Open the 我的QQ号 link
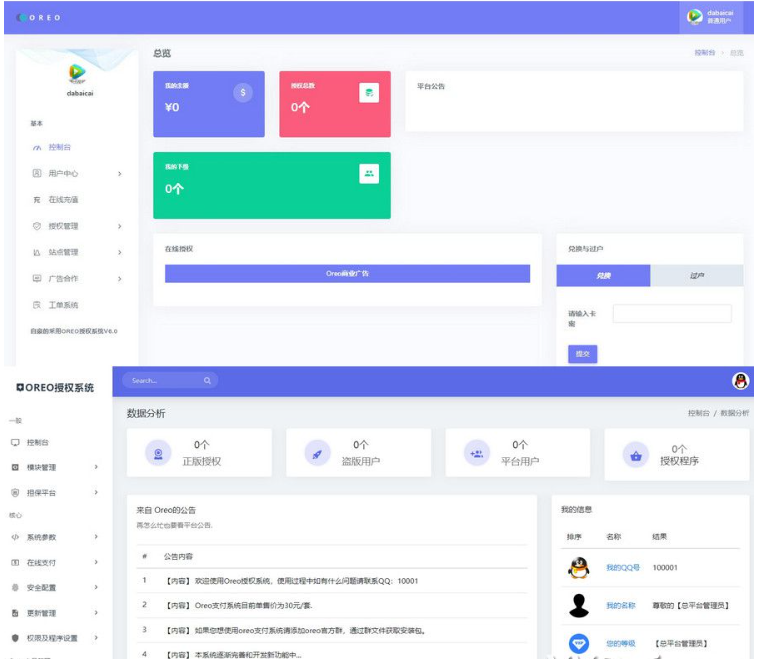 pos(622,567)
